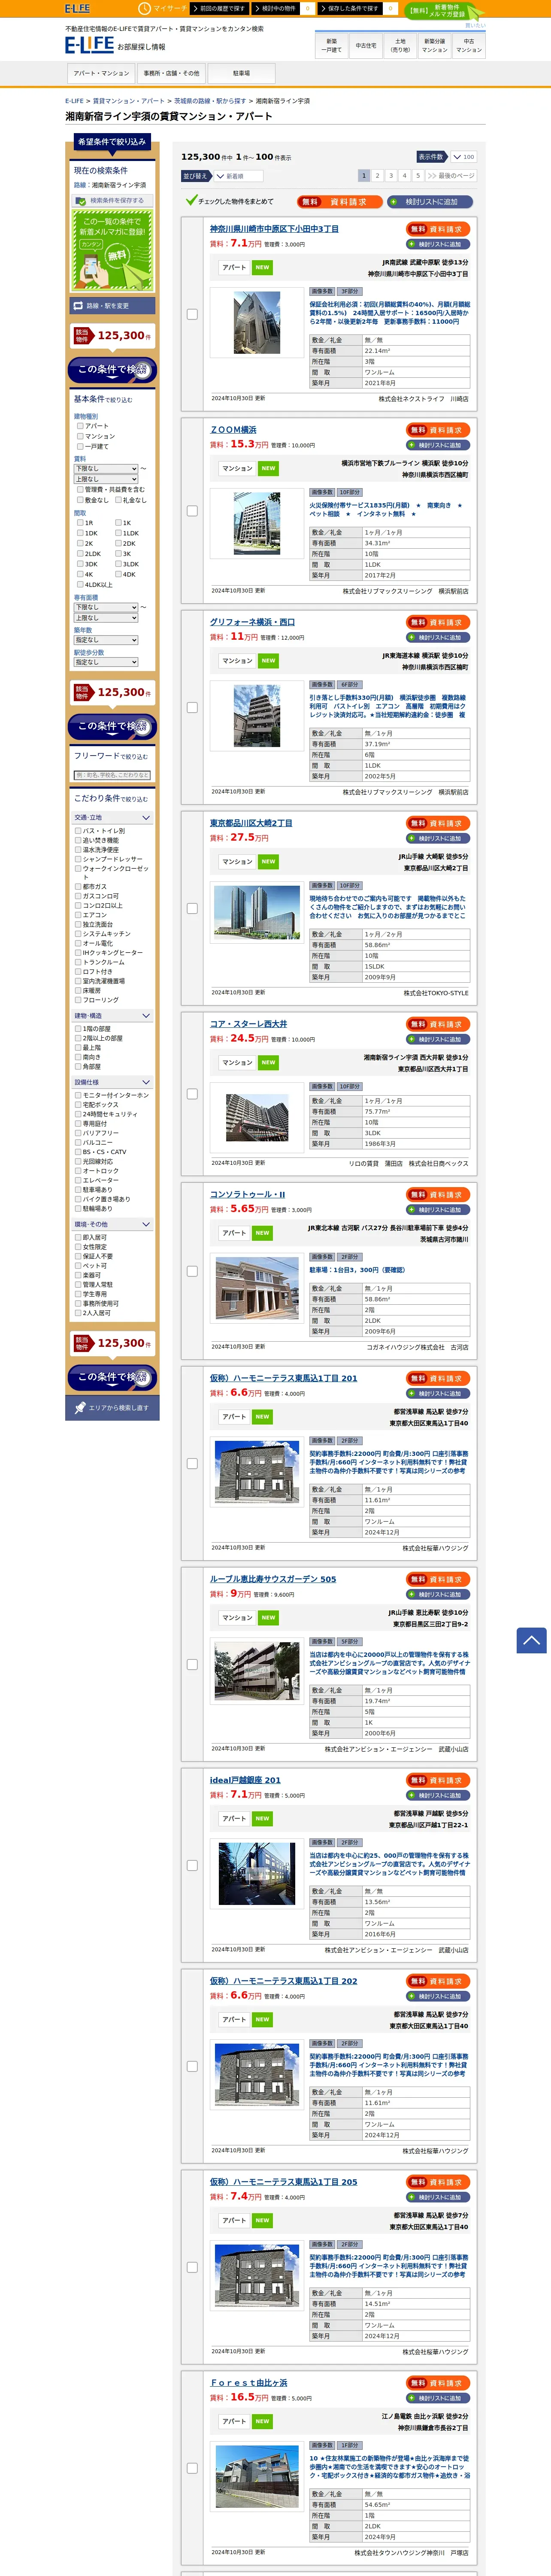This screenshot has width=551, height=2576.
Task: Open 土地(売り地) nav item
Action: pos(400,45)
